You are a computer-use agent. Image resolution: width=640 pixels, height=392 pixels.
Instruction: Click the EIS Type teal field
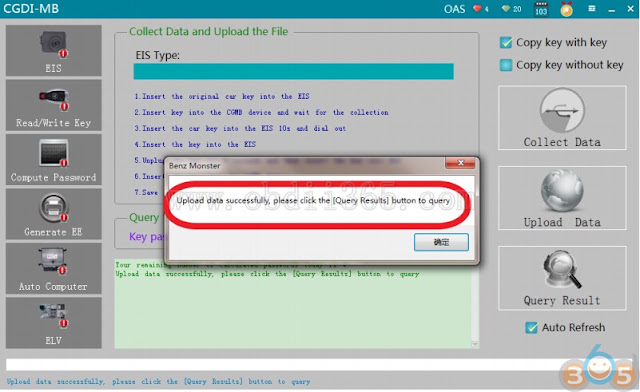[x=293, y=71]
